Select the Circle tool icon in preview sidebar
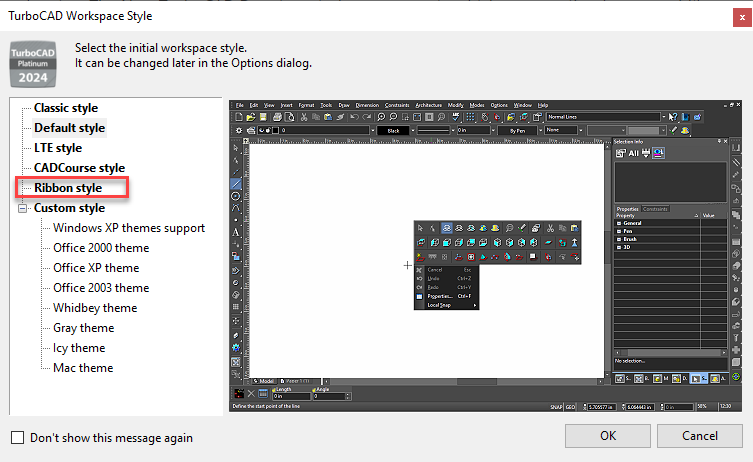 236,196
